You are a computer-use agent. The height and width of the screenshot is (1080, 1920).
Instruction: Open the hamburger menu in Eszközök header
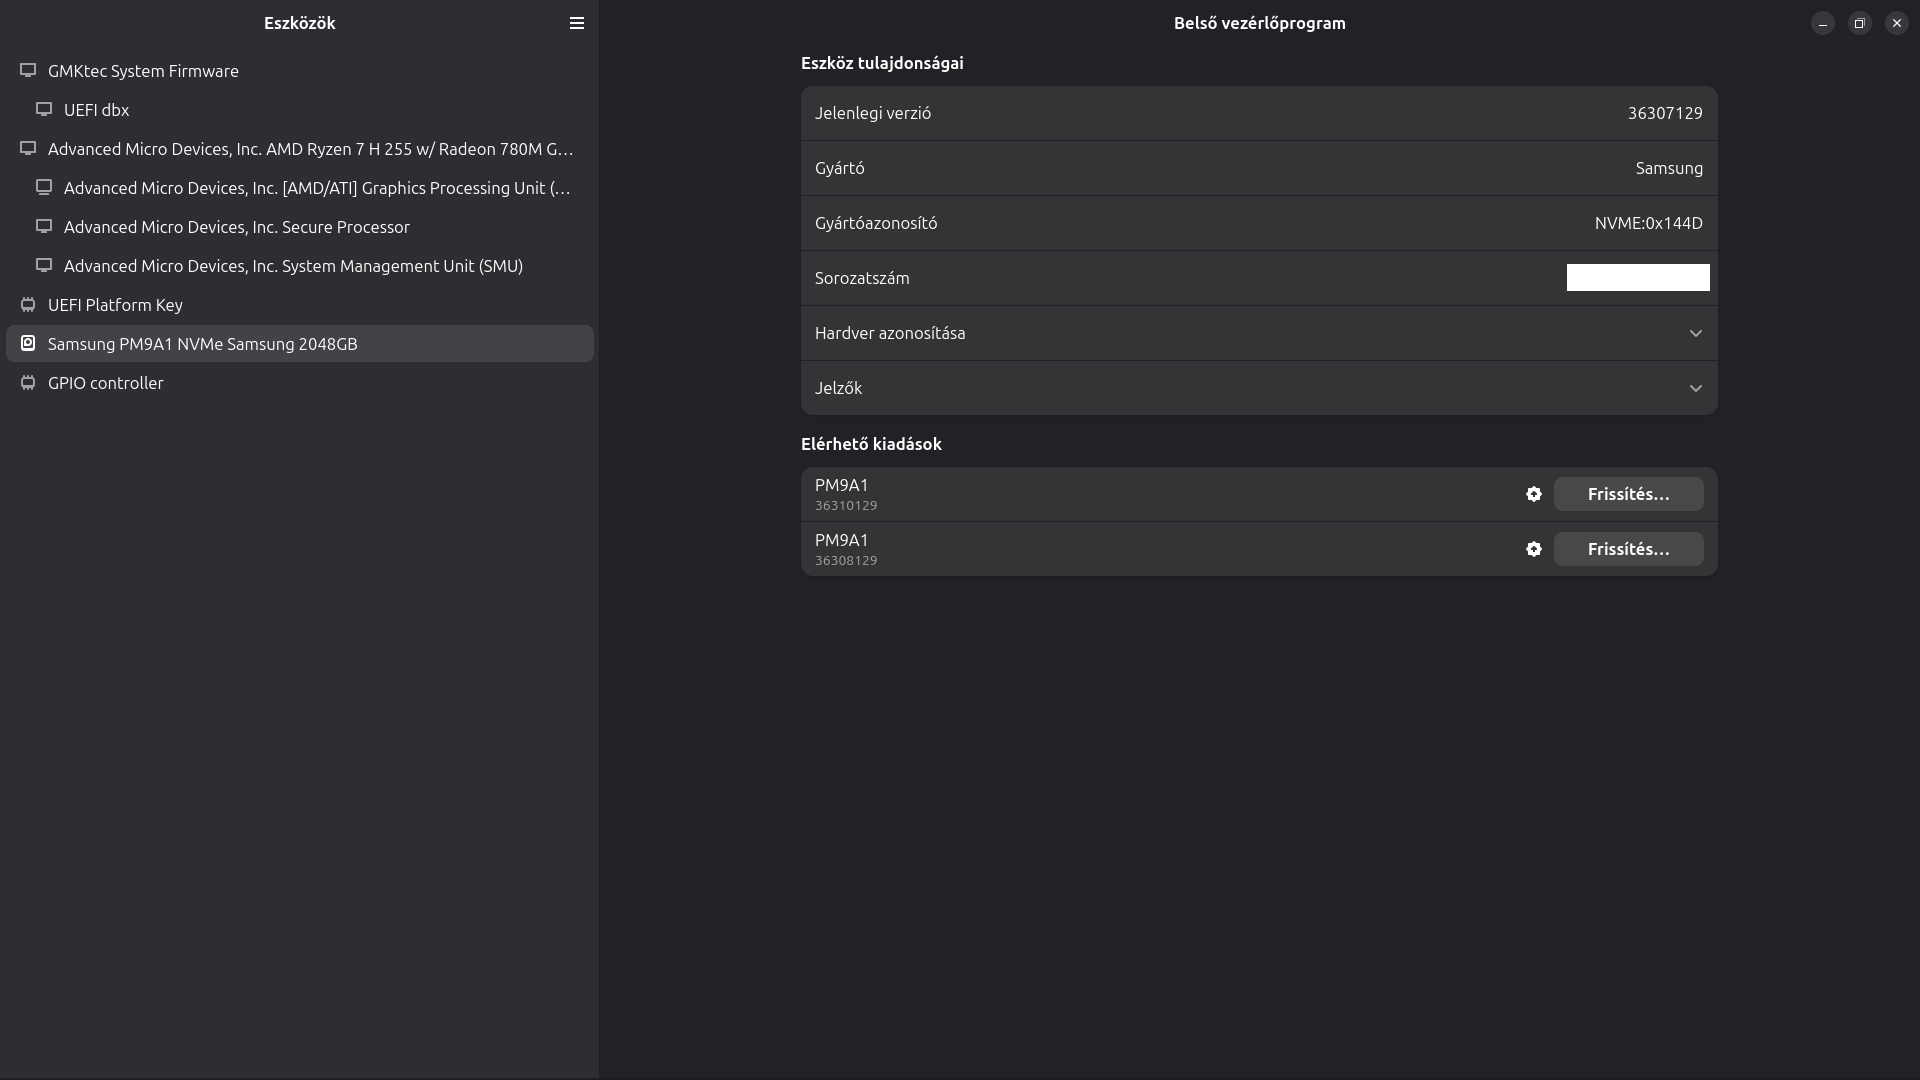pos(577,23)
